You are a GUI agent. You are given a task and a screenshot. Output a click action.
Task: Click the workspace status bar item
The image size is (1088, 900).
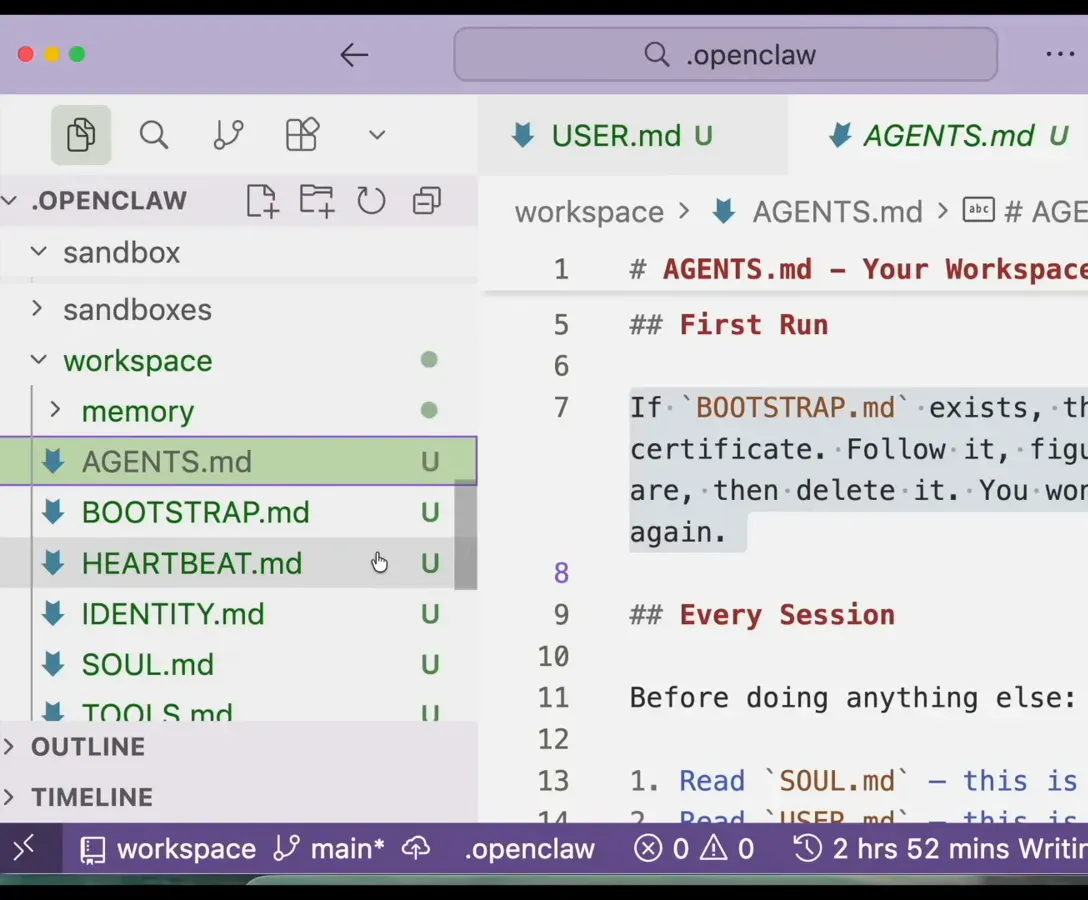click(x=168, y=849)
